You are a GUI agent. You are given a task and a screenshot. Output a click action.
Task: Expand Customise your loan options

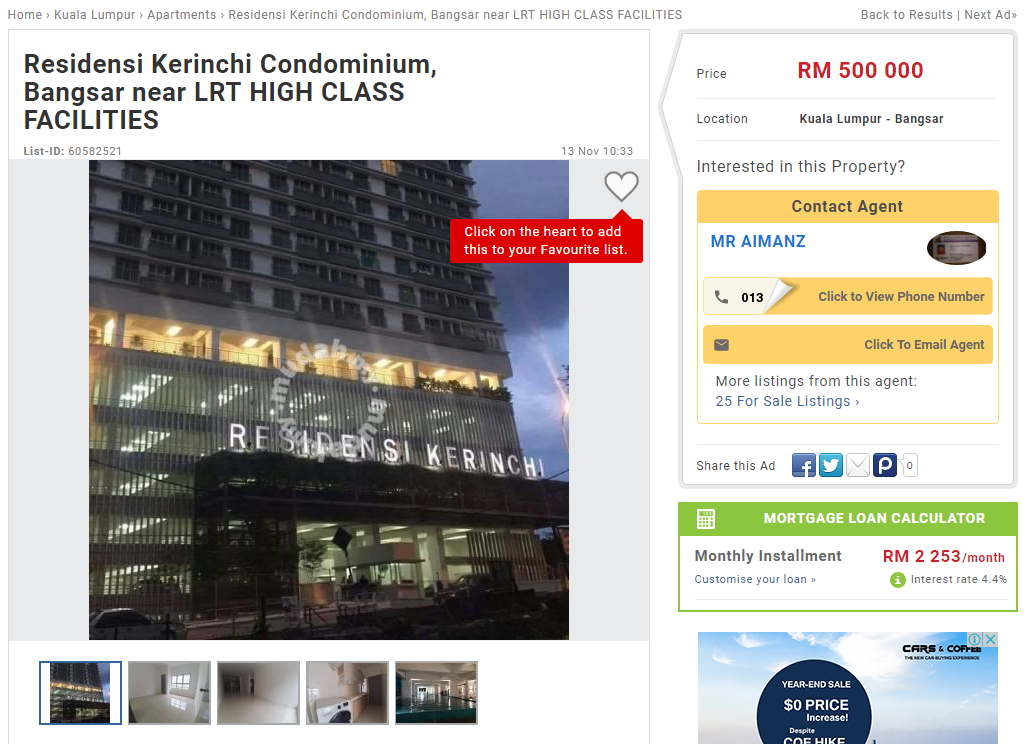point(755,579)
